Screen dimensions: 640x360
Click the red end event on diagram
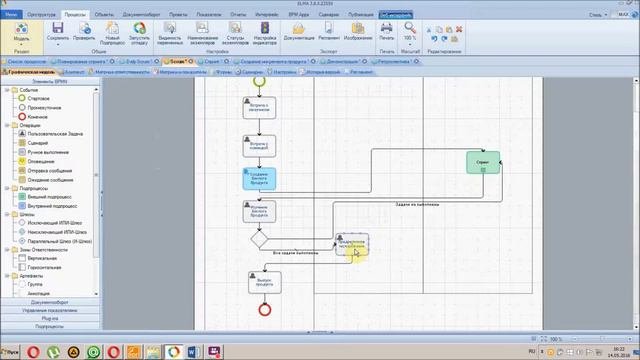click(264, 310)
